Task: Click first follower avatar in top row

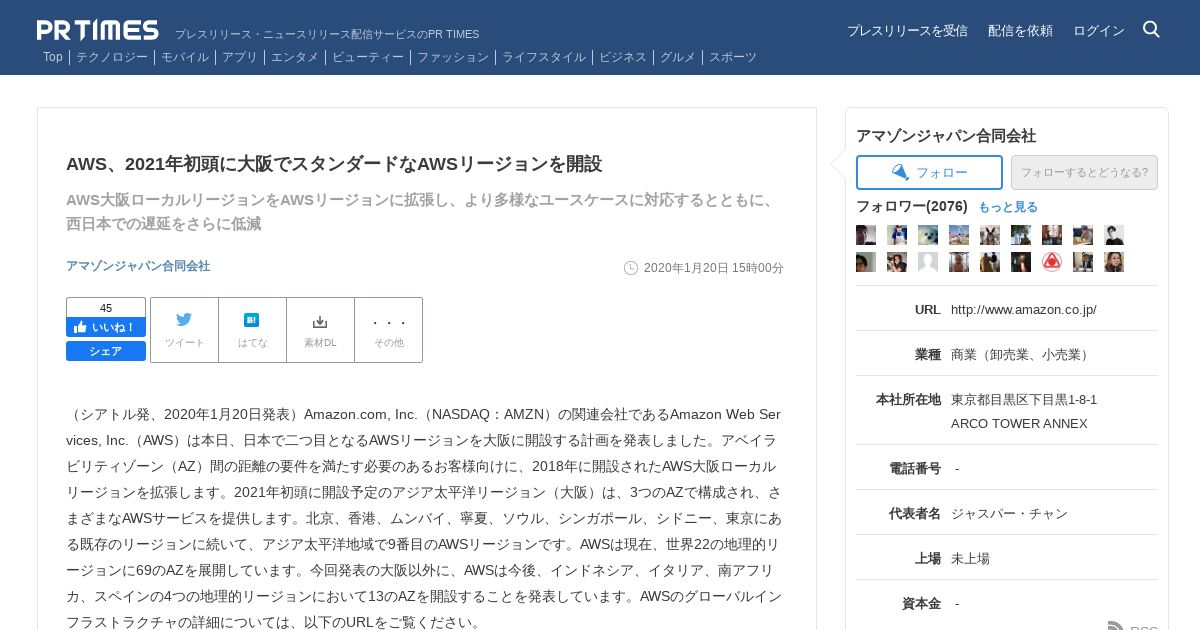Action: [x=866, y=235]
